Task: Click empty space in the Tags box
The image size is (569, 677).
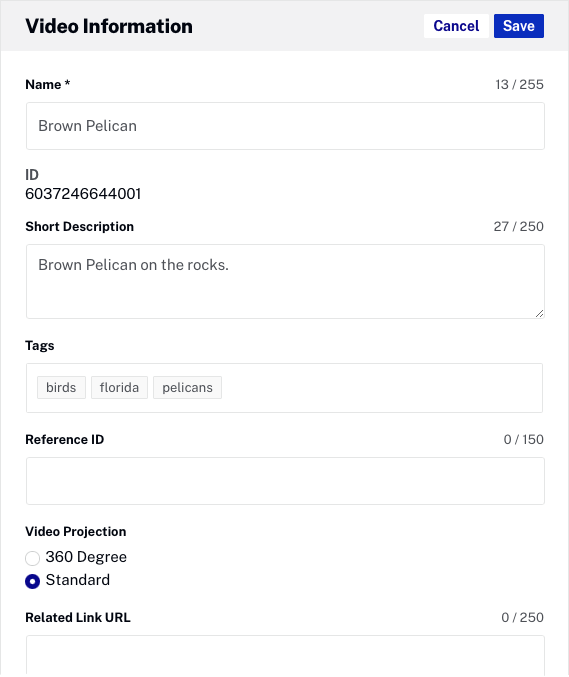Action: click(x=380, y=388)
